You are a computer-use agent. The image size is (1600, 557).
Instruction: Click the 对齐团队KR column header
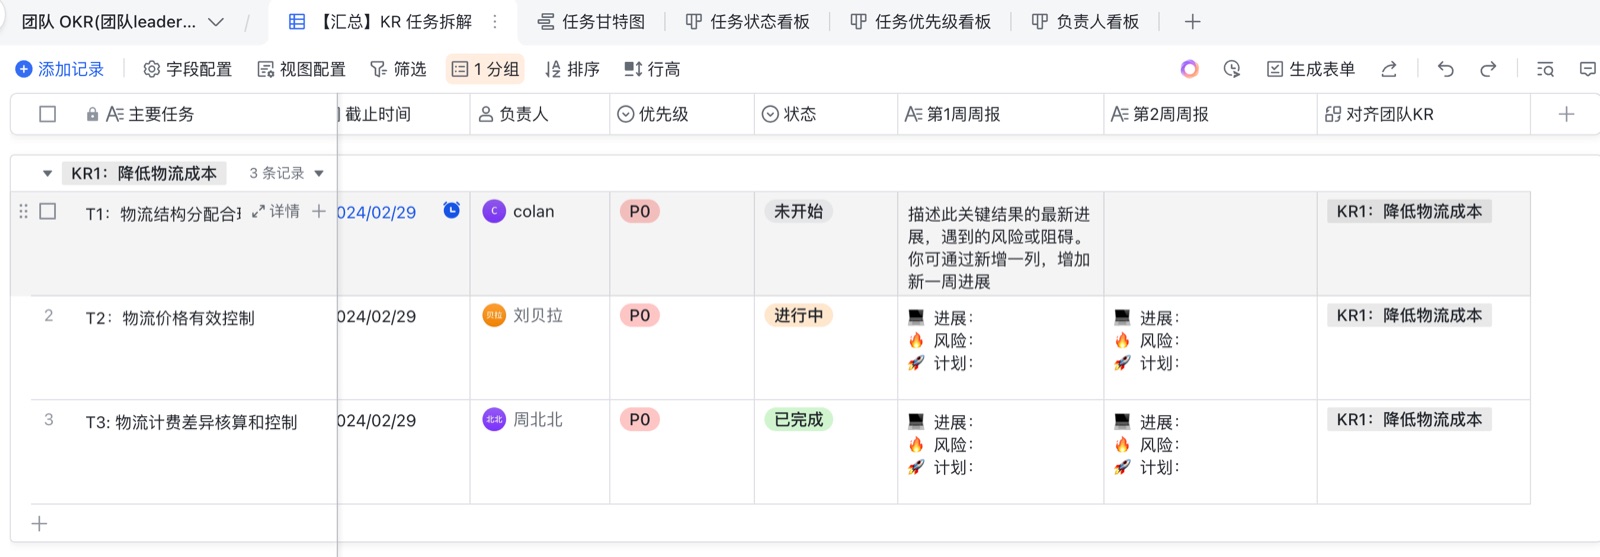pos(1424,114)
